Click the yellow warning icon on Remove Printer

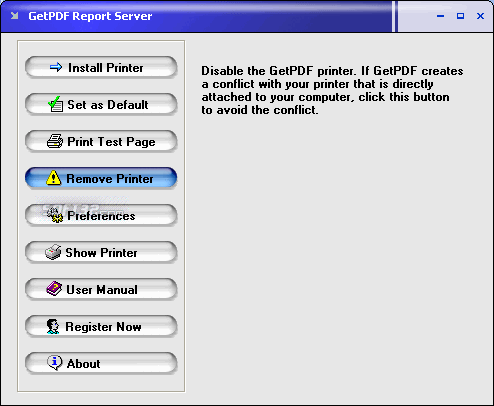[x=53, y=178]
